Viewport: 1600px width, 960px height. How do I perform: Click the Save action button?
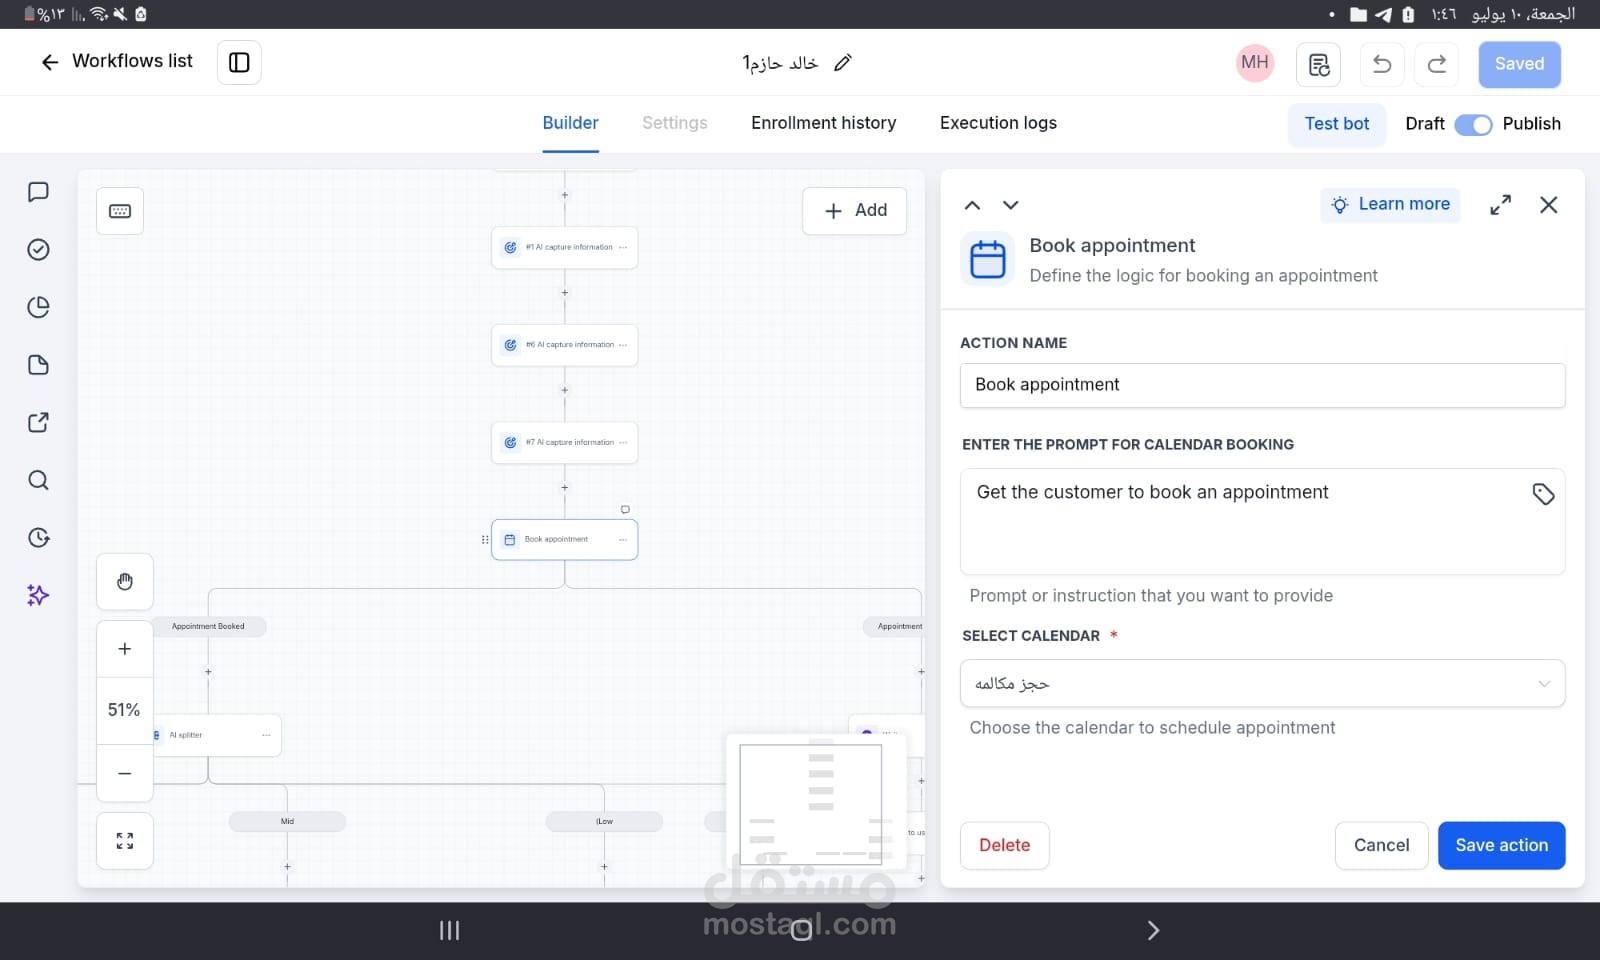pyautogui.click(x=1501, y=846)
